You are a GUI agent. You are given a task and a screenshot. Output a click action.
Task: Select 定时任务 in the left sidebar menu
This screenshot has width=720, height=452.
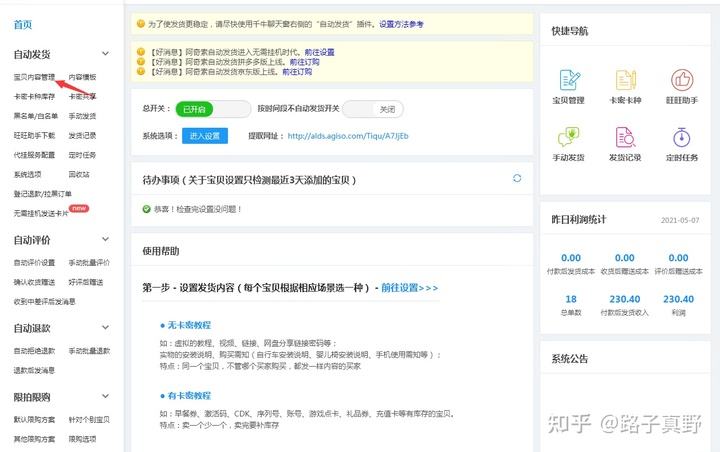(83, 155)
